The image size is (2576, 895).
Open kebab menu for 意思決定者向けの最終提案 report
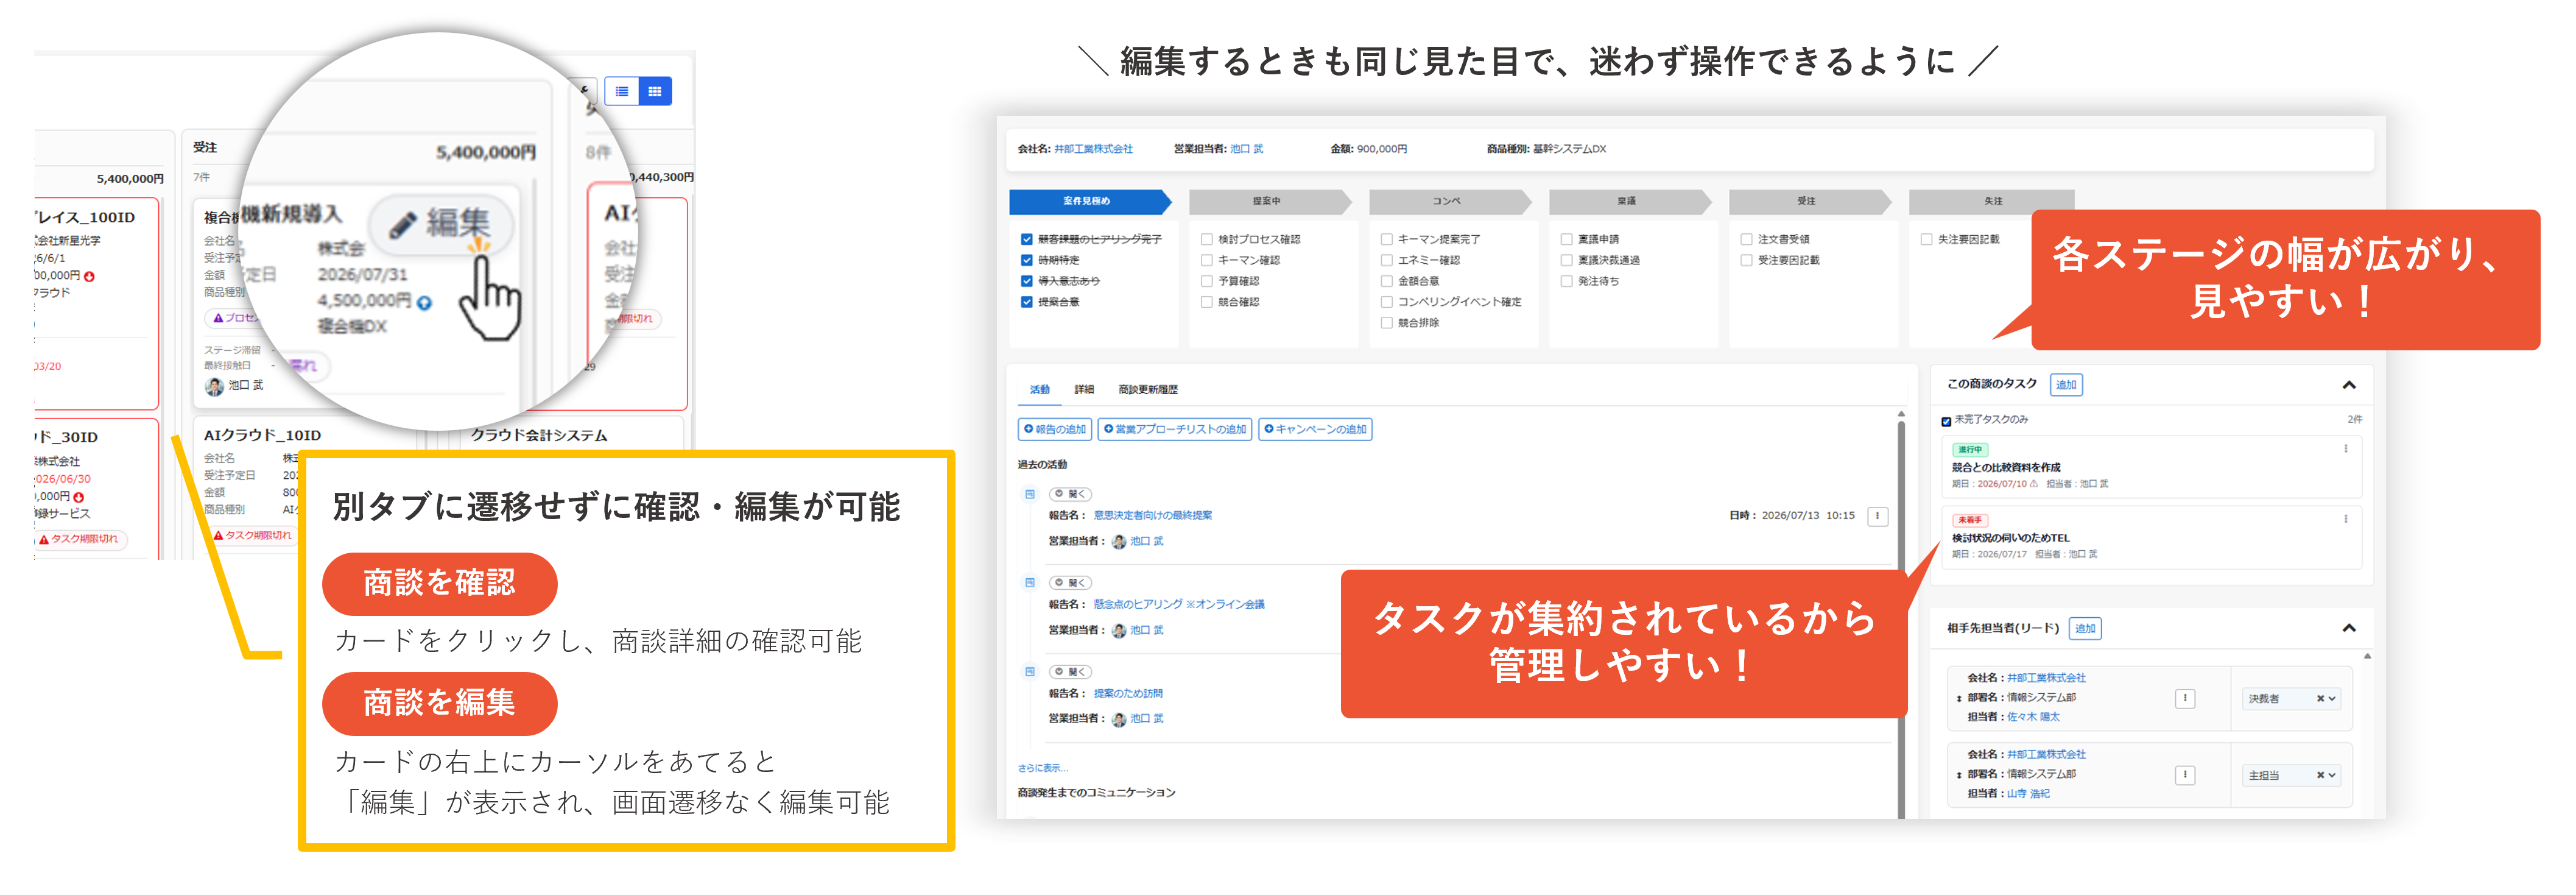pos(1877,516)
